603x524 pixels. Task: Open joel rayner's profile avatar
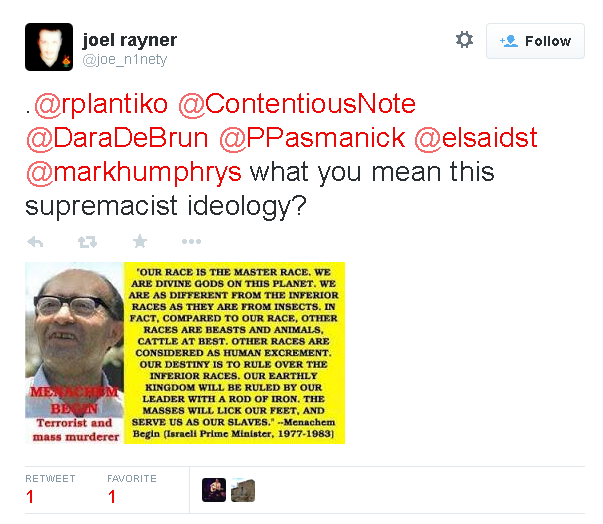coord(49,47)
